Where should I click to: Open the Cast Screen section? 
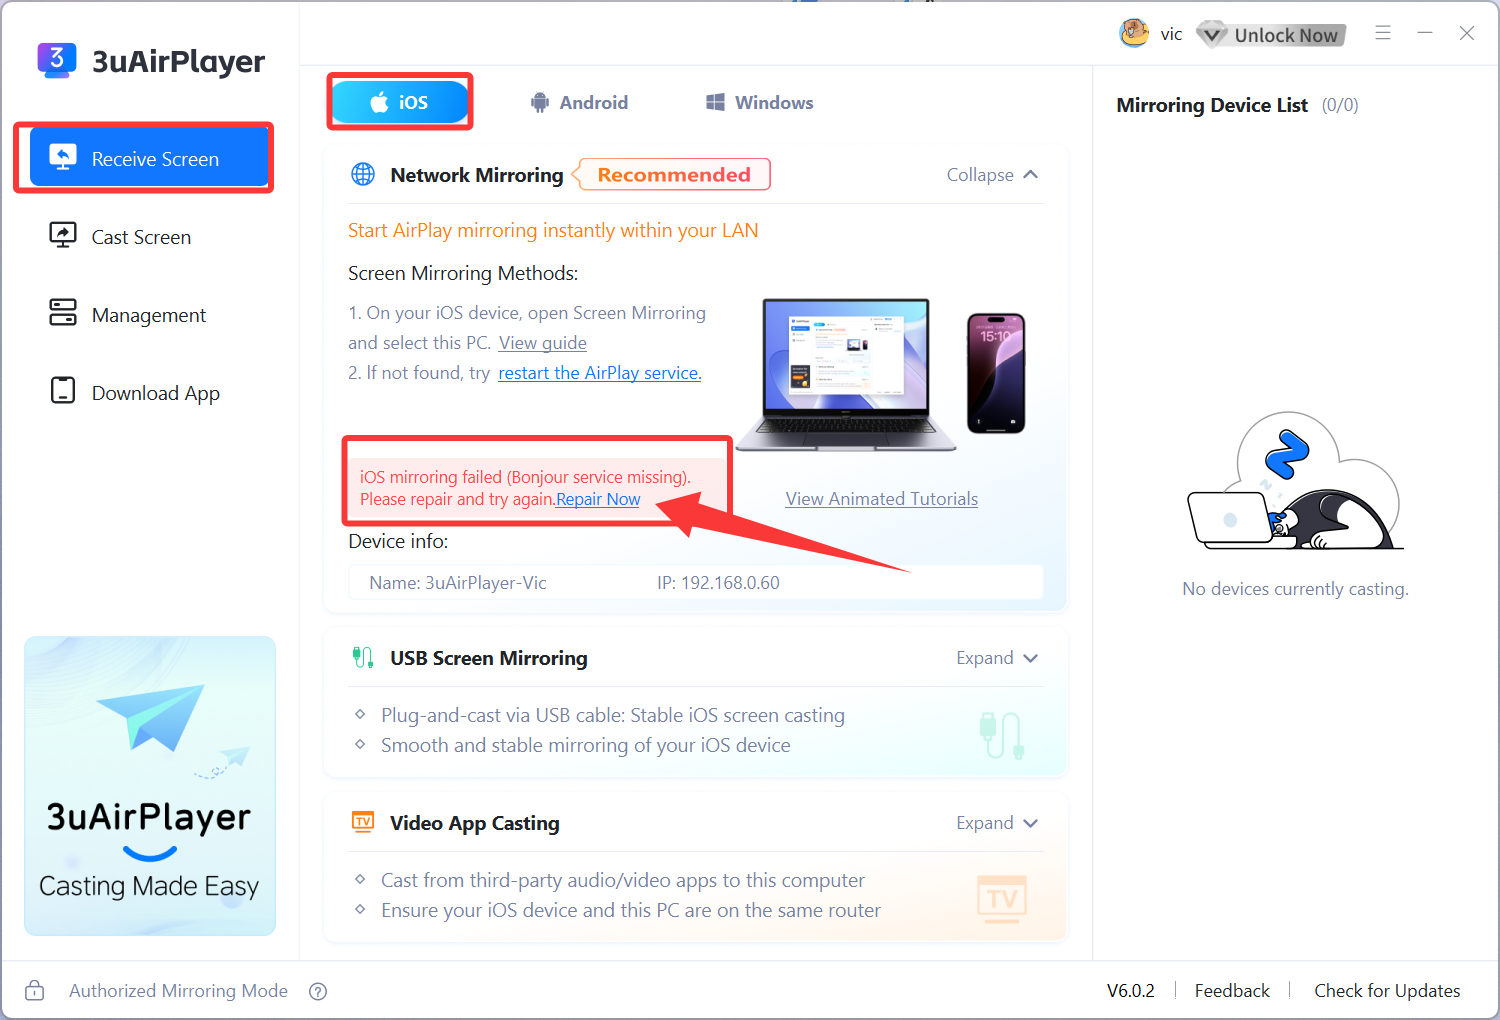pos(63,236)
